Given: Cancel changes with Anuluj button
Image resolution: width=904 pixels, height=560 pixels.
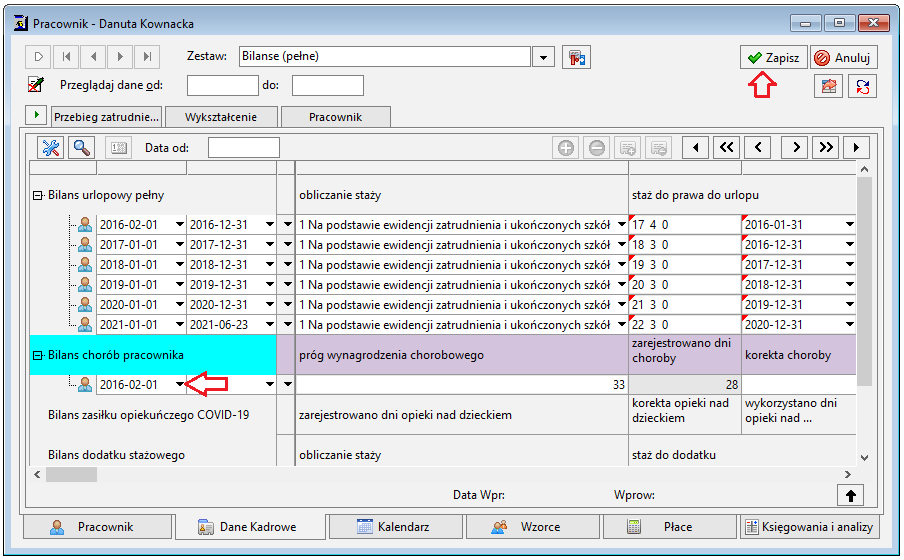Looking at the screenshot, I should tap(843, 58).
